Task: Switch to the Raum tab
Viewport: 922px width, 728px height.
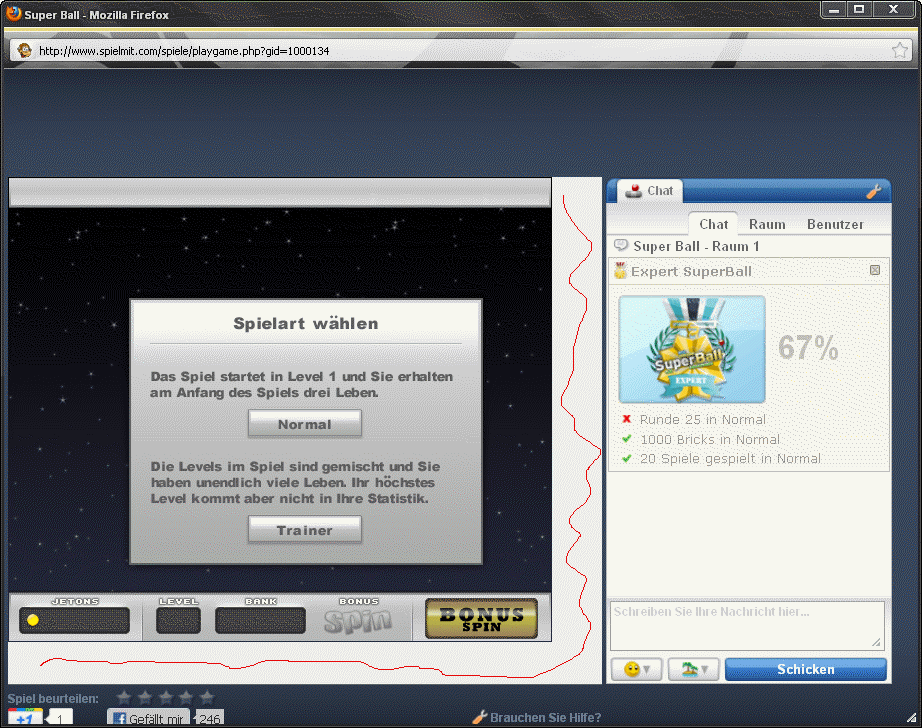Action: click(767, 224)
